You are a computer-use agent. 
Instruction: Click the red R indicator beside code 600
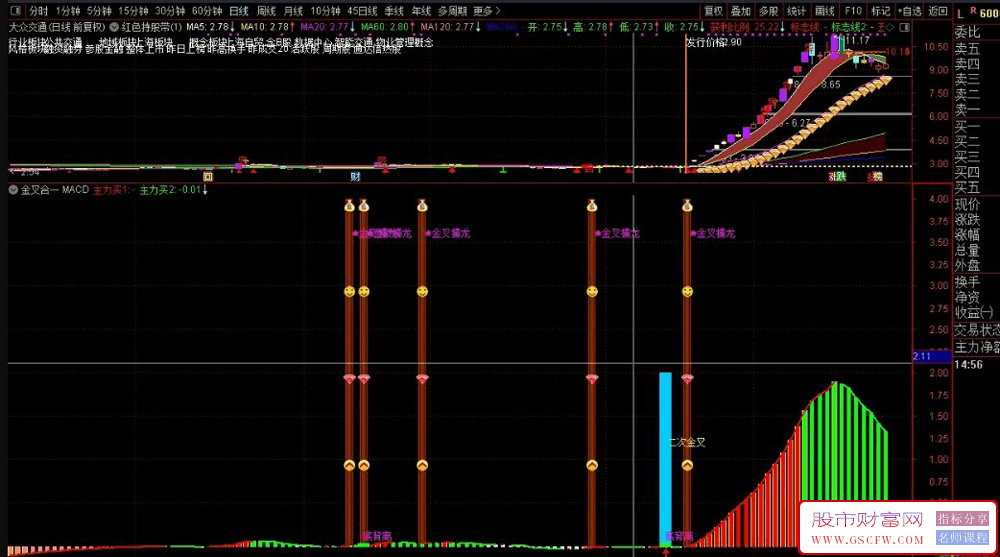[x=973, y=10]
